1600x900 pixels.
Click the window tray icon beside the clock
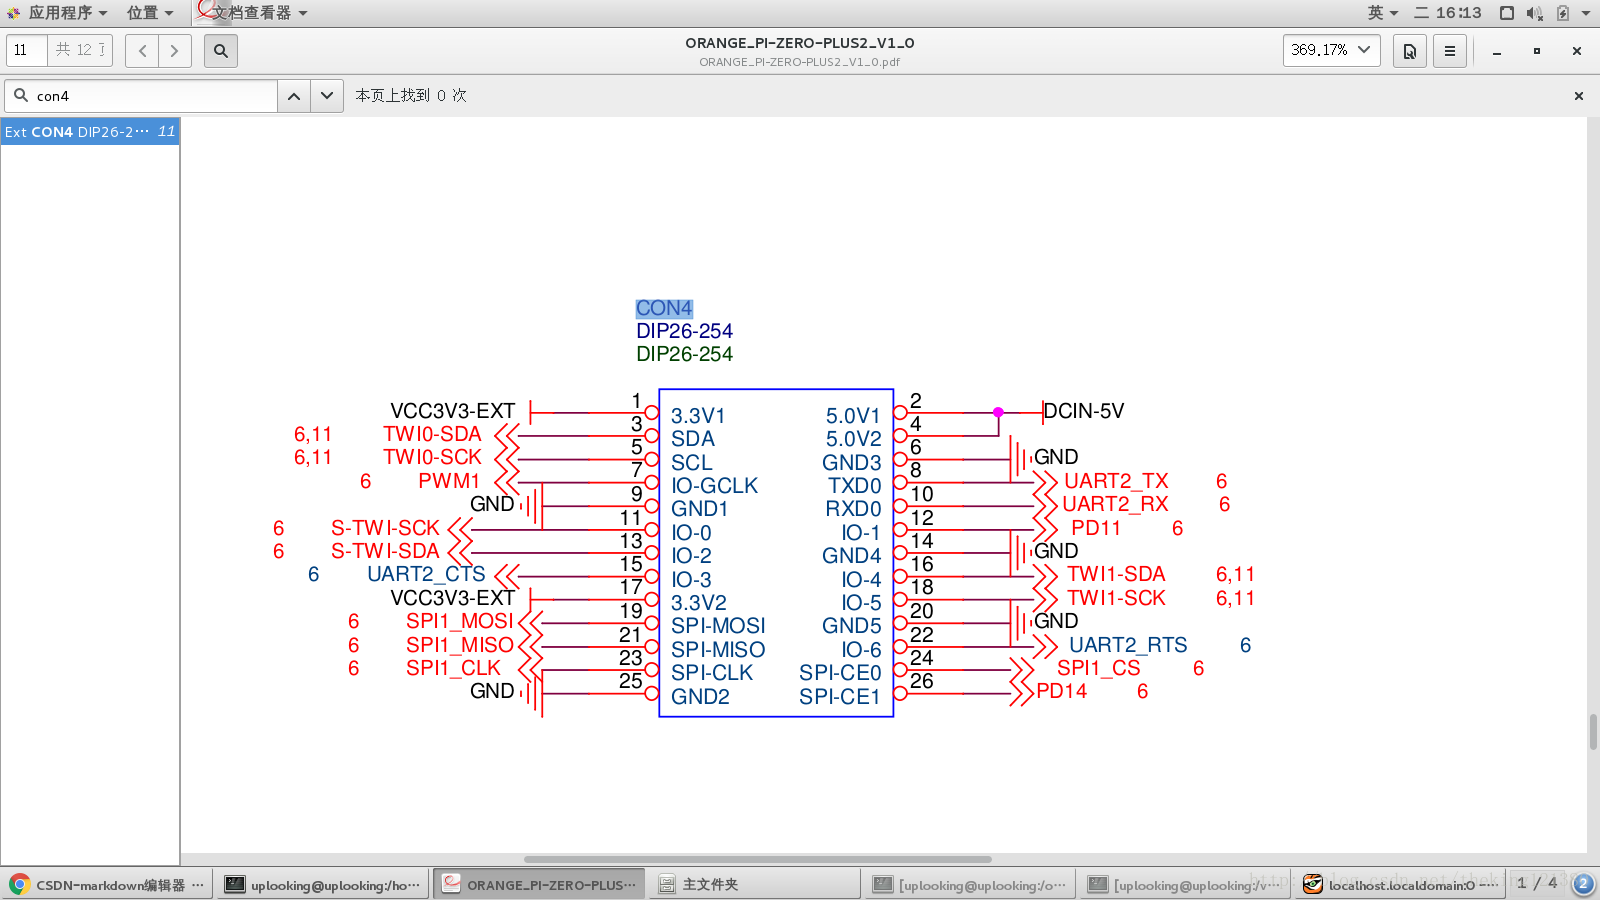[1507, 13]
